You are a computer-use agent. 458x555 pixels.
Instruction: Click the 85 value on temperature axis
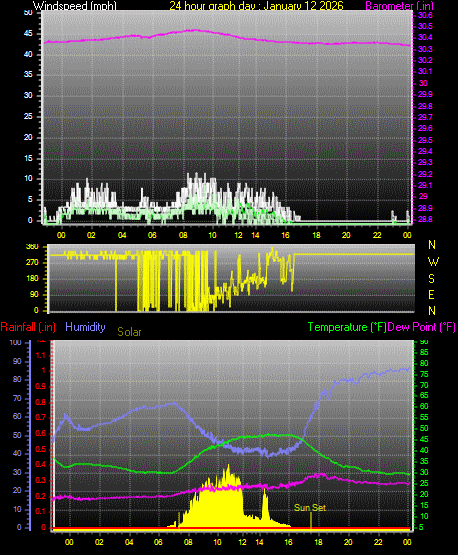(x=424, y=352)
